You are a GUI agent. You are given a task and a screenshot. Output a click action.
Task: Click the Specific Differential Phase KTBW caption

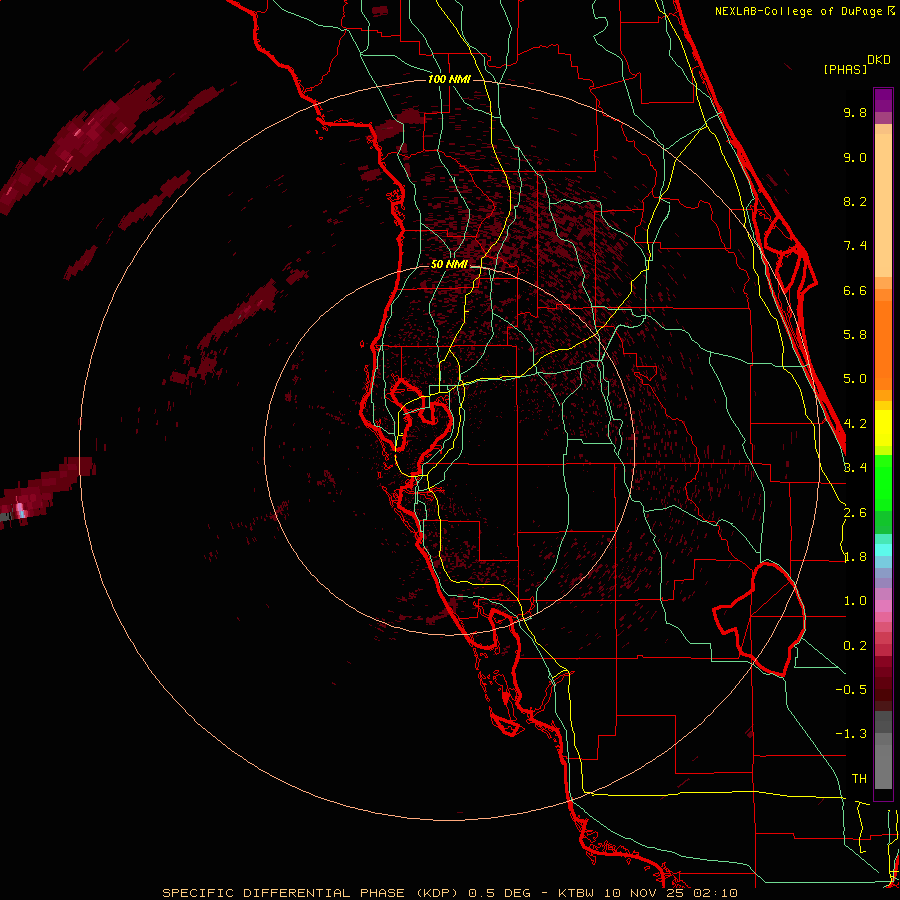coord(449,893)
